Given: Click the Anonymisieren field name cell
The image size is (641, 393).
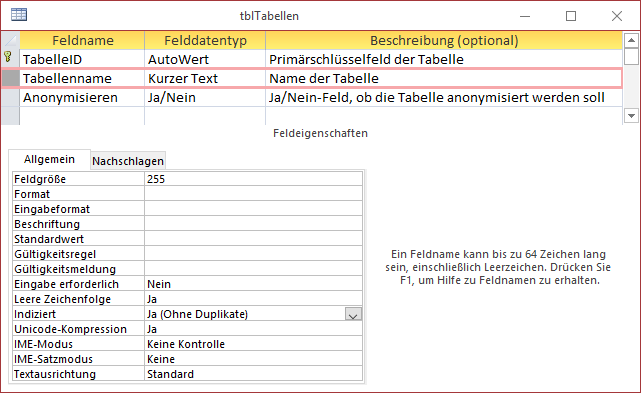Looking at the screenshot, I should (x=82, y=97).
